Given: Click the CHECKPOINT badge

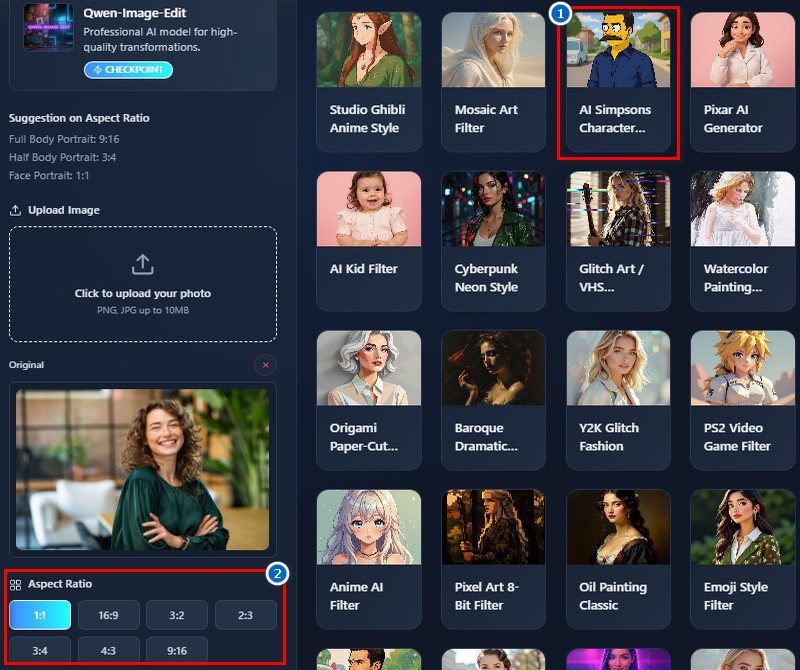Looking at the screenshot, I should point(128,70).
